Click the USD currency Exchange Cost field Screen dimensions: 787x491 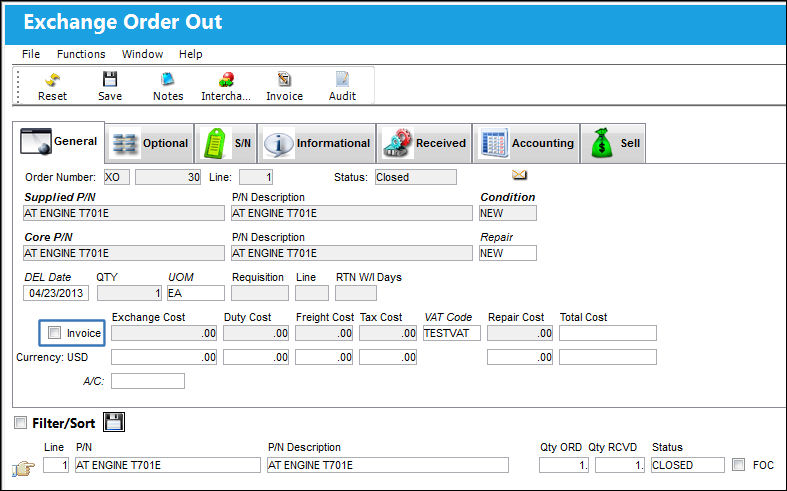(x=164, y=357)
